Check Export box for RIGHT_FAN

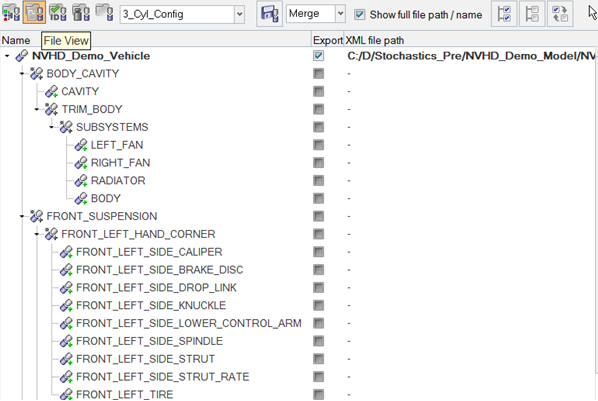318,163
